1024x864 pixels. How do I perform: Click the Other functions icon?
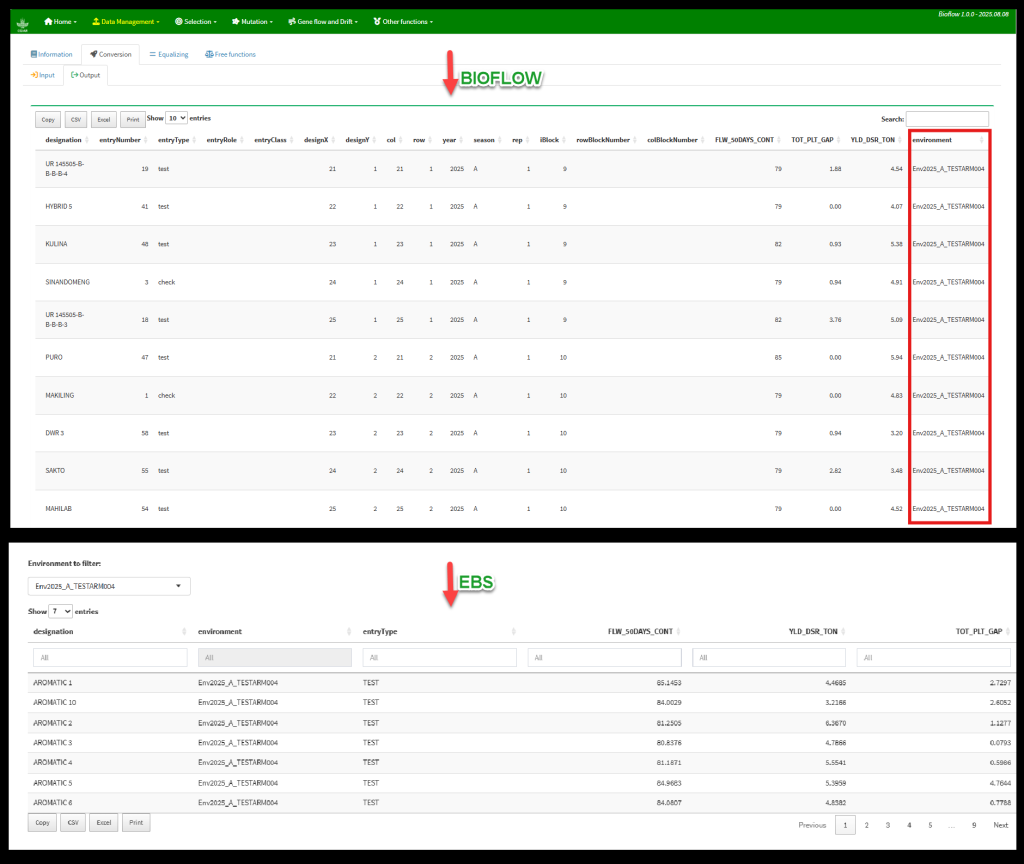coord(376,21)
